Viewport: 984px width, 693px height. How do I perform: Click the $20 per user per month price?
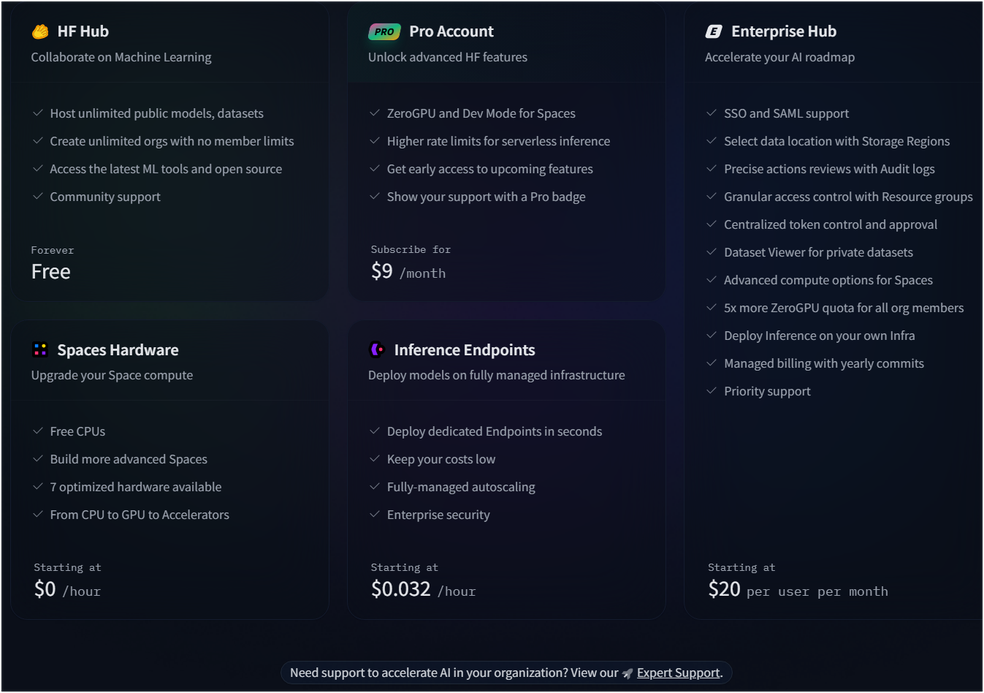tap(797, 590)
